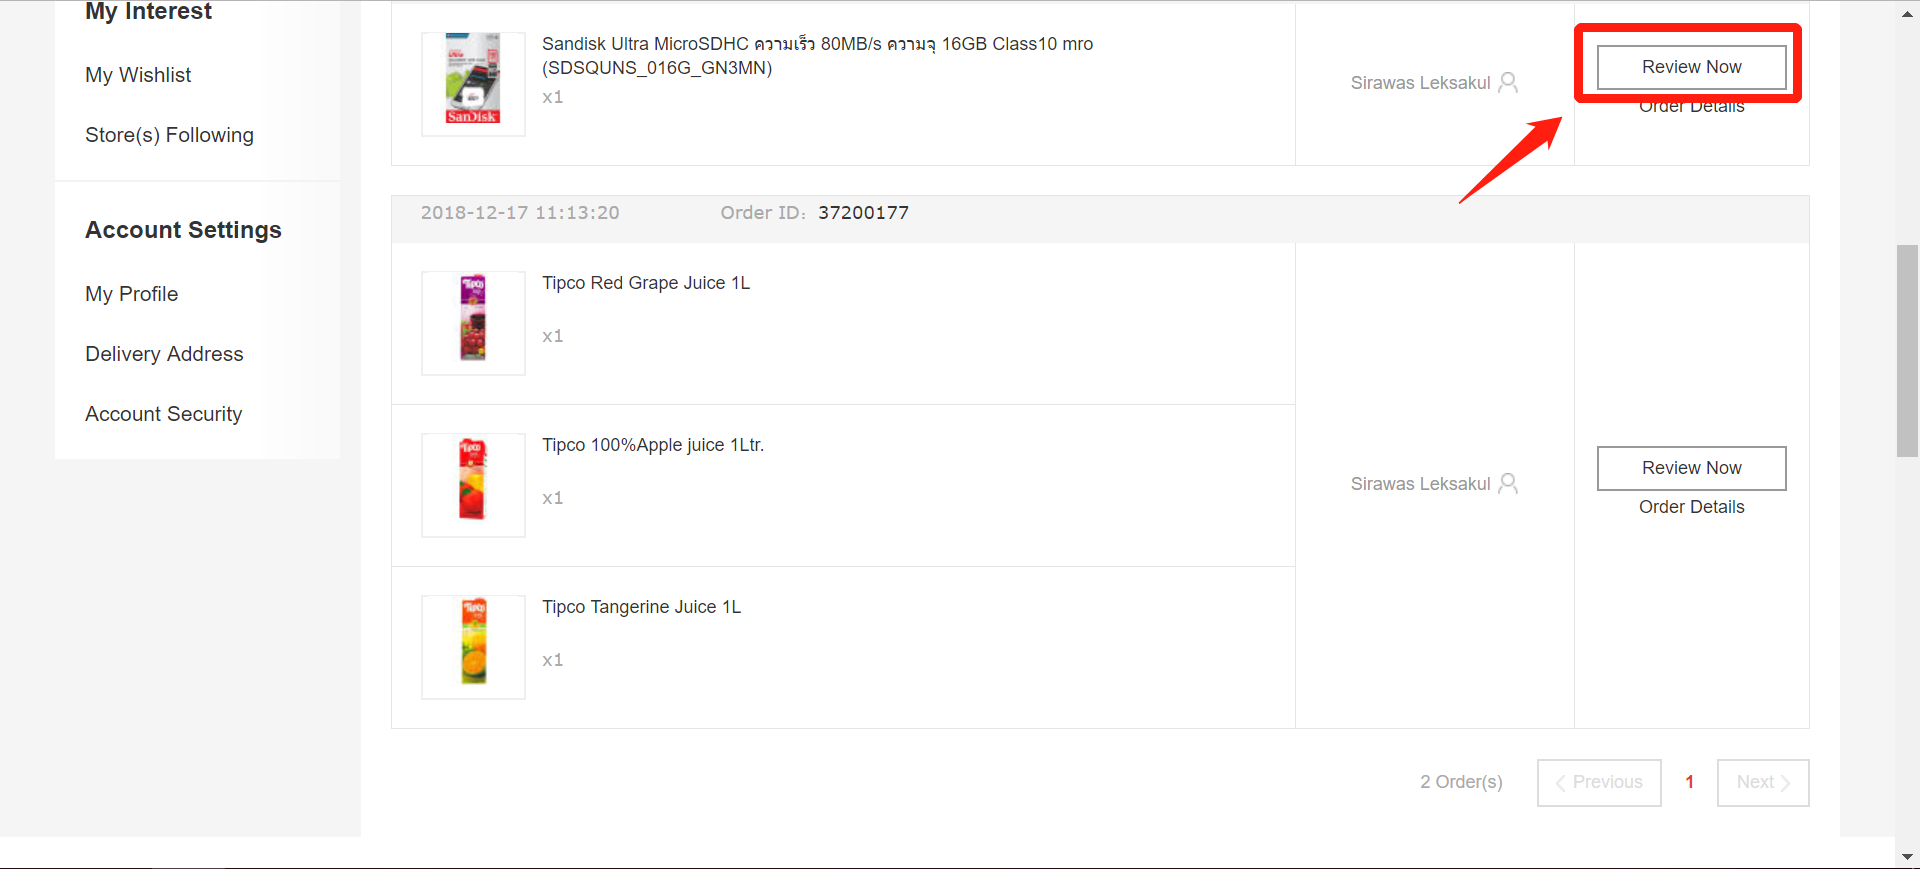The width and height of the screenshot is (1920, 869).
Task: Open Store(s) Following in the sidebar
Action: 169,135
